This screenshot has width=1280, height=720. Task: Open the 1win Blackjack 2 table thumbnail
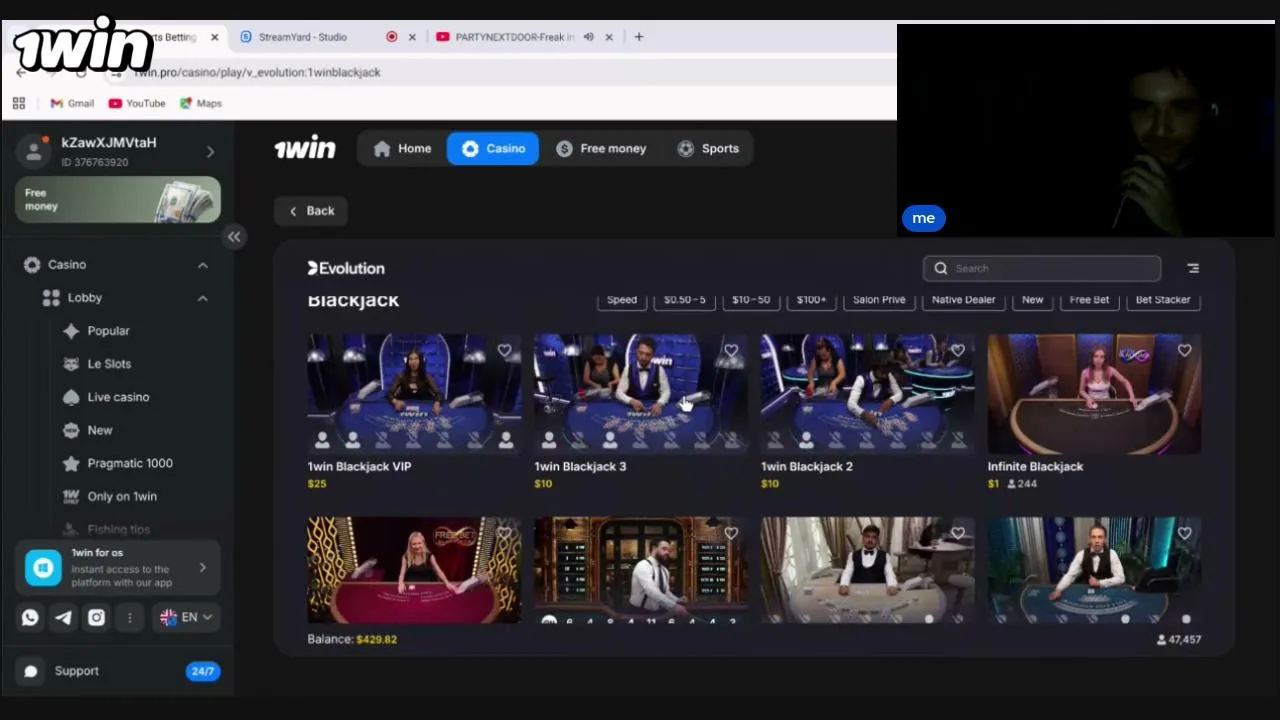tap(868, 393)
